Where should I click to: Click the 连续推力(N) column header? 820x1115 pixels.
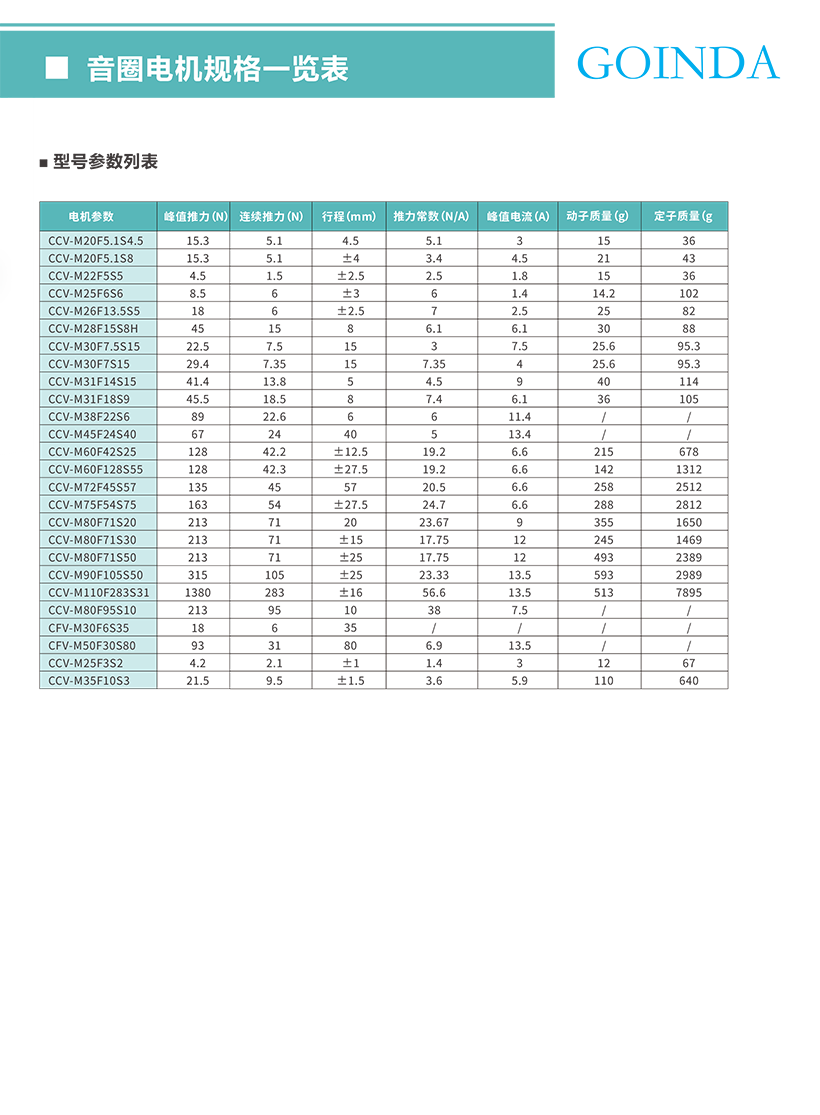click(x=271, y=216)
